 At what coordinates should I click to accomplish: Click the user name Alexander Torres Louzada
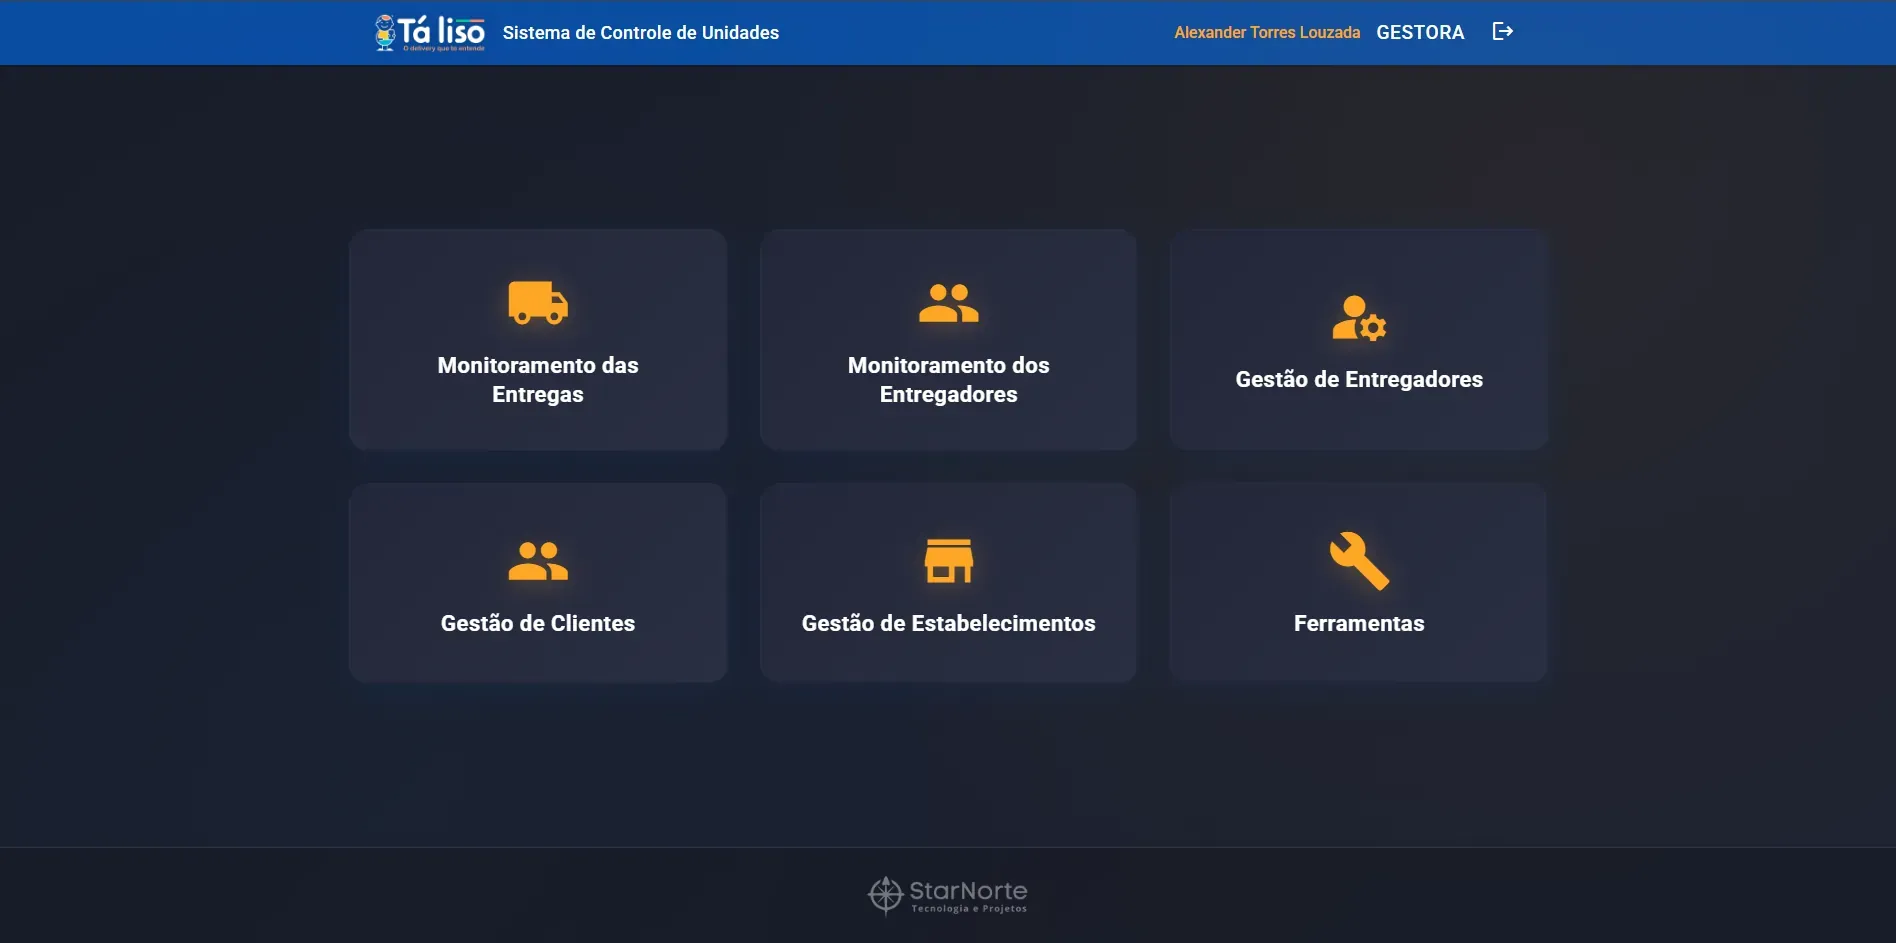[1267, 33]
